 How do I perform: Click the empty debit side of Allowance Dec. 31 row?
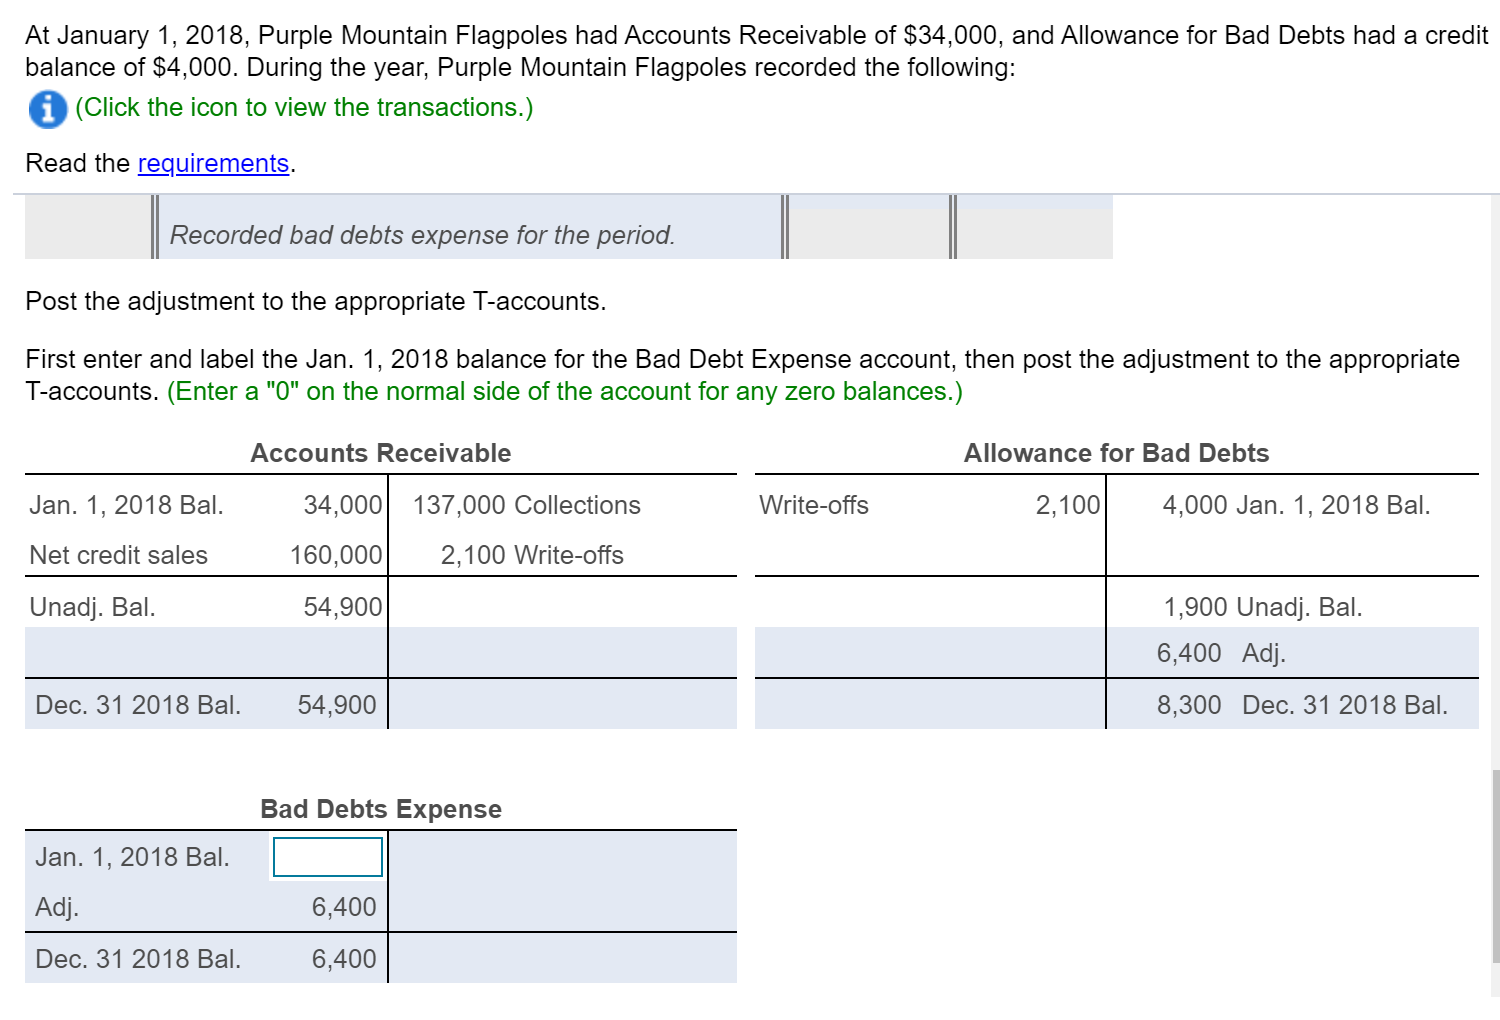930,705
